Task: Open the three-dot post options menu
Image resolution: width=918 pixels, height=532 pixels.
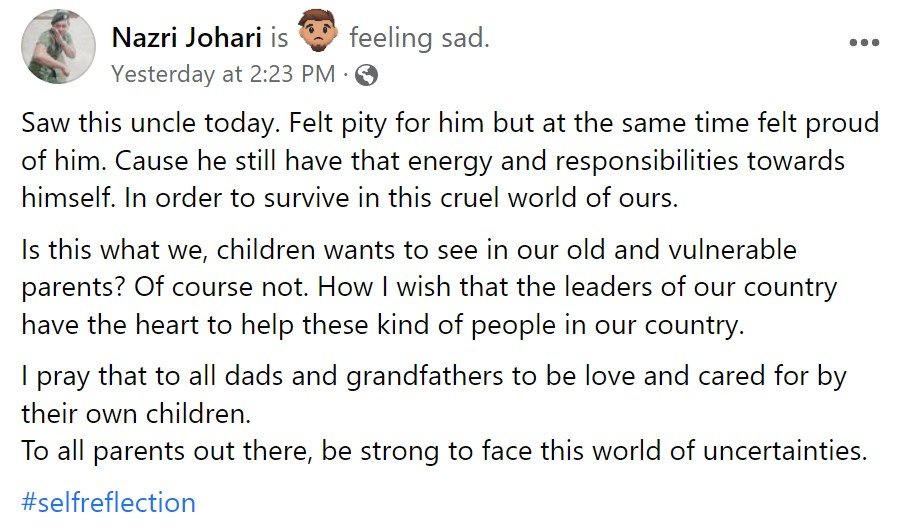Action: click(x=864, y=43)
